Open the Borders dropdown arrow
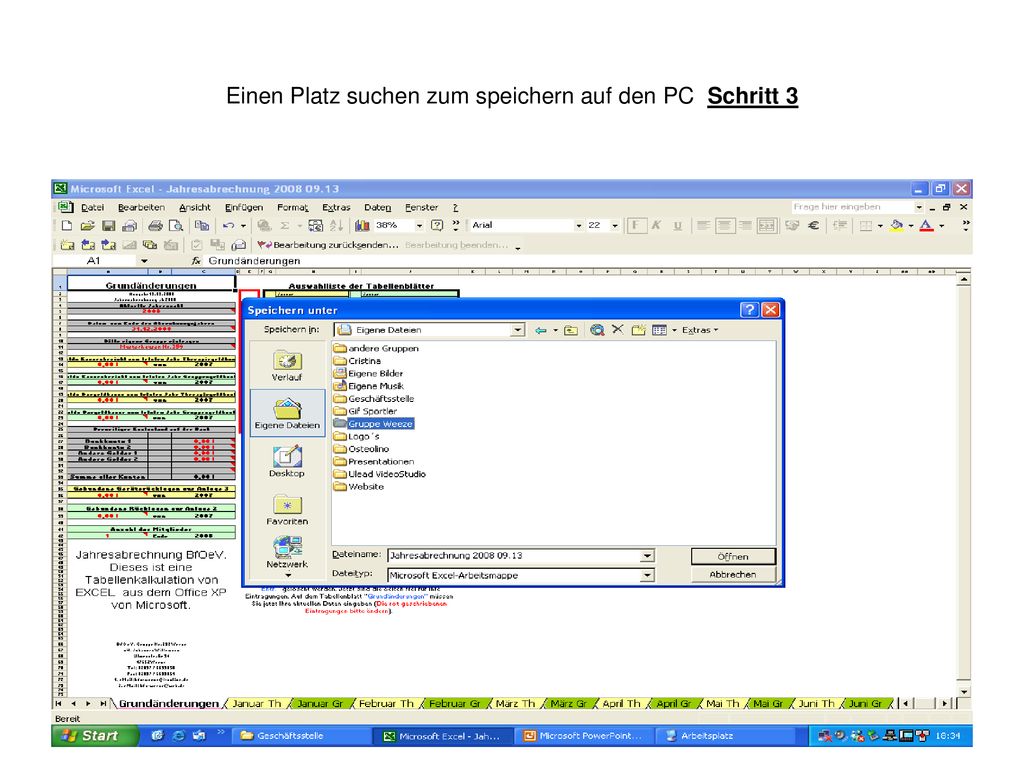The image size is (1024, 768). 880,226
